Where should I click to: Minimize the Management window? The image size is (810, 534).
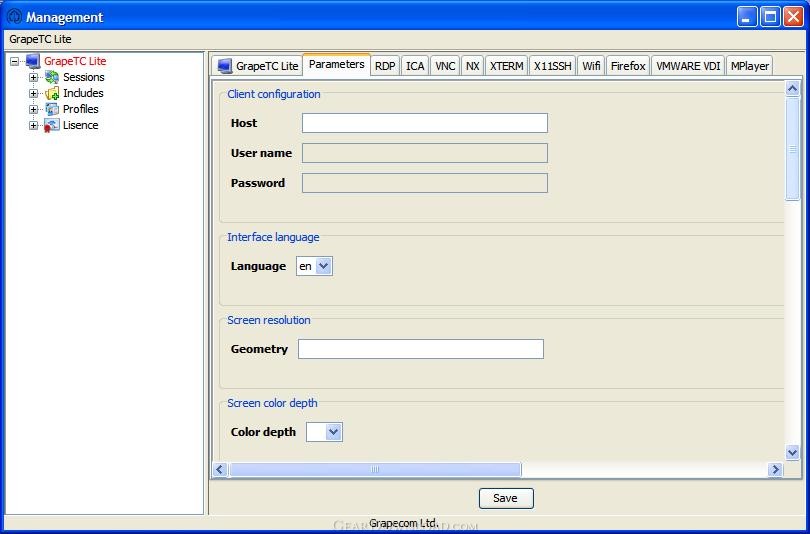(747, 17)
